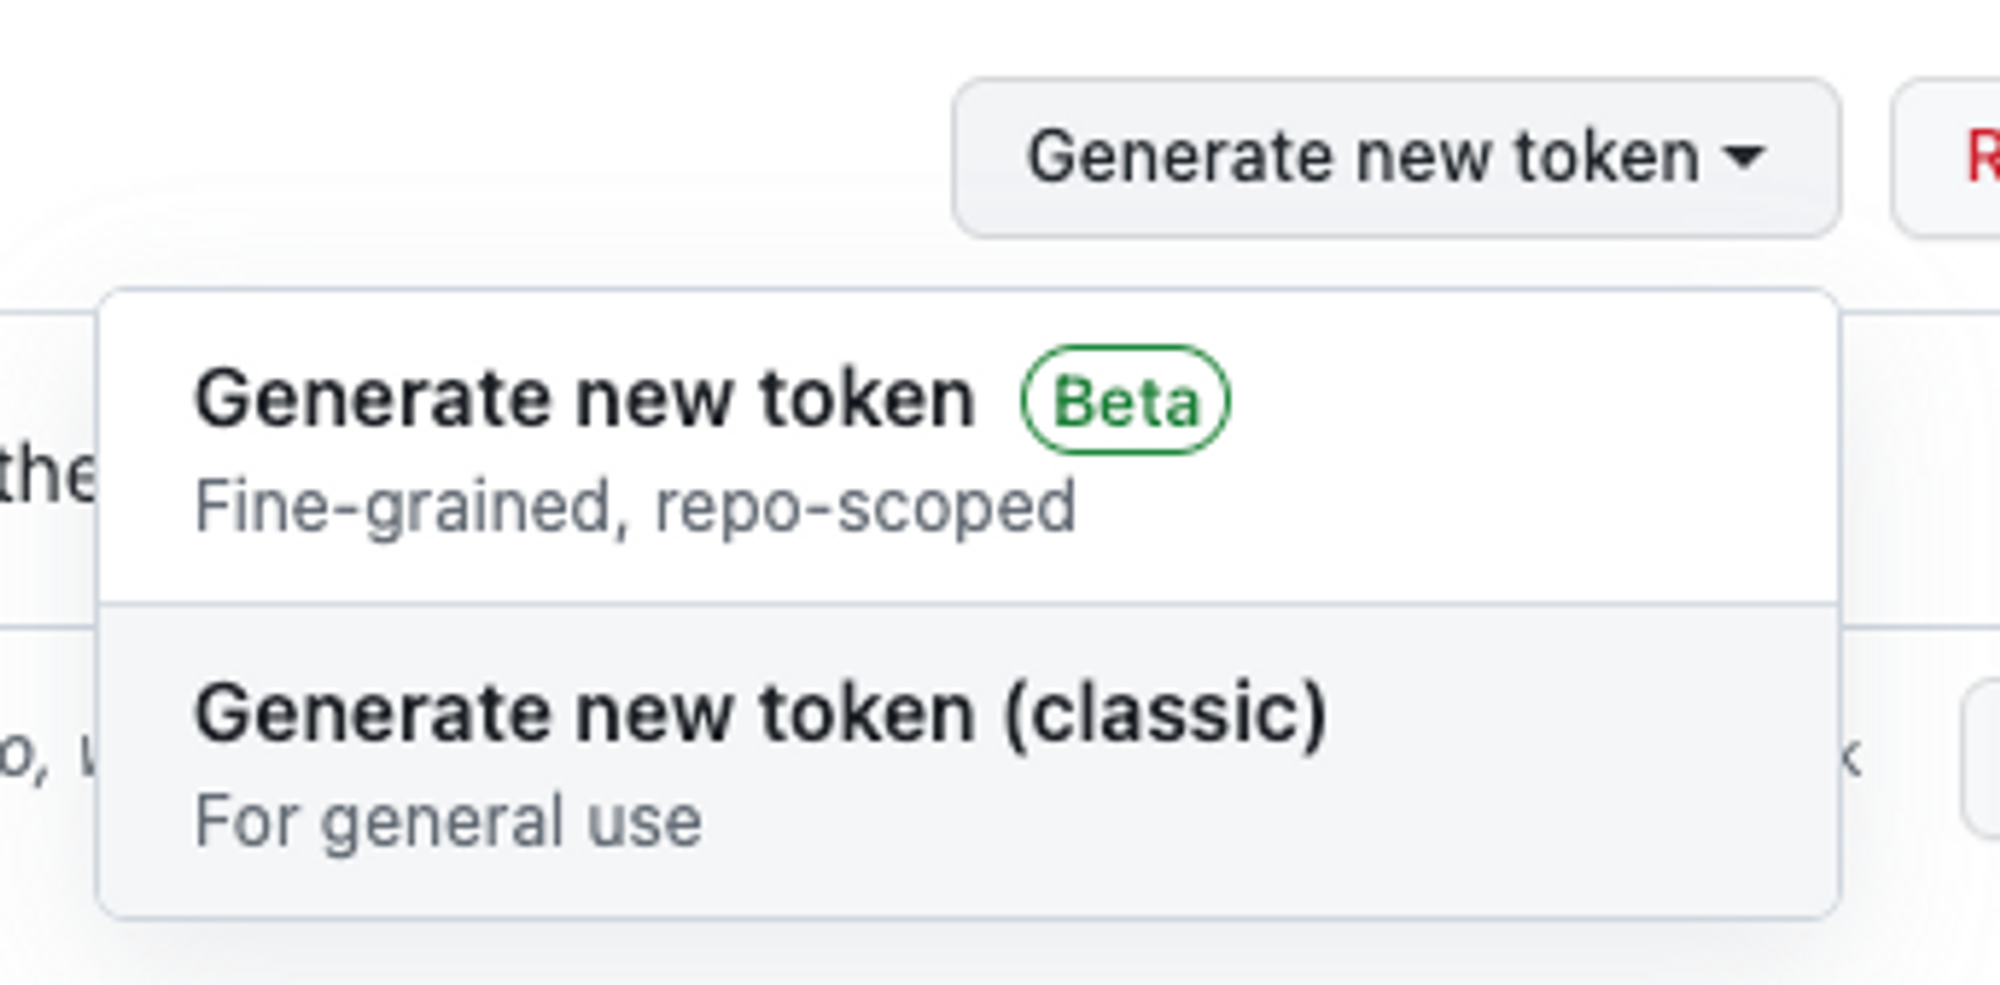Click the Fine-grained, repo-scoped description
2000x985 pixels.
click(x=635, y=507)
